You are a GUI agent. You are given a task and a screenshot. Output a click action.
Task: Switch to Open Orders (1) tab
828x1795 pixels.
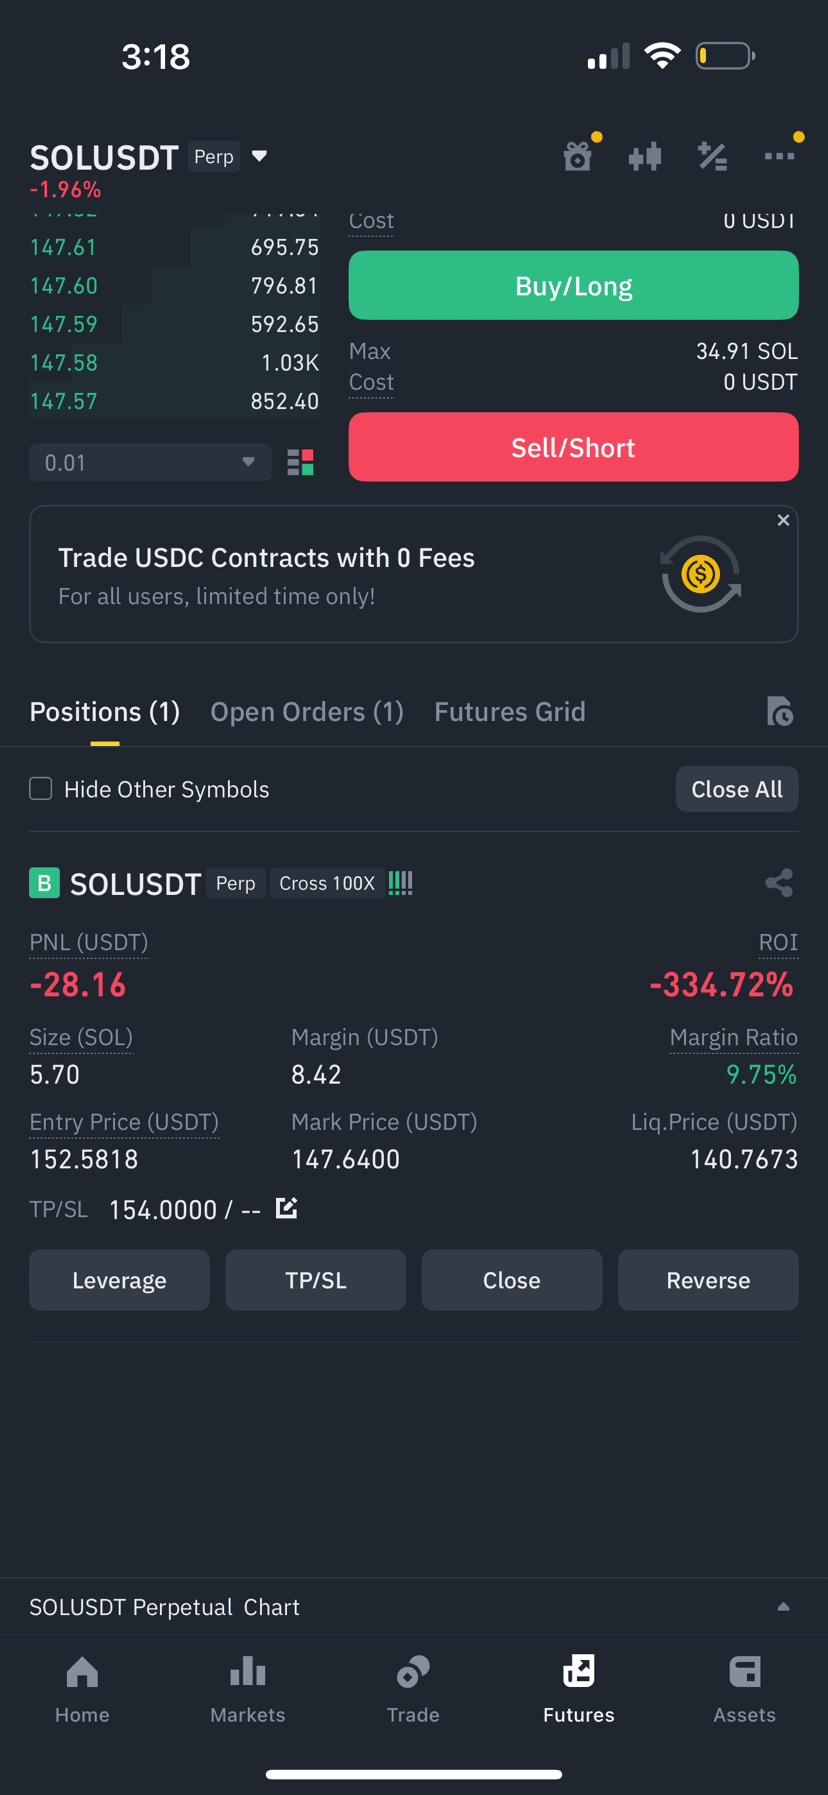307,712
